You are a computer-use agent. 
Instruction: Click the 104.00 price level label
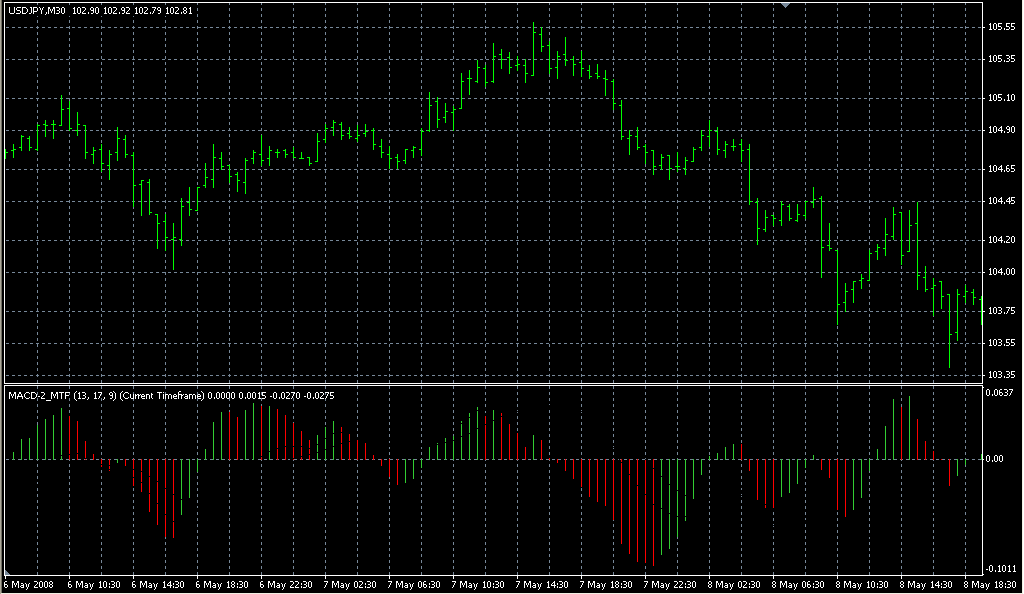pos(1002,272)
